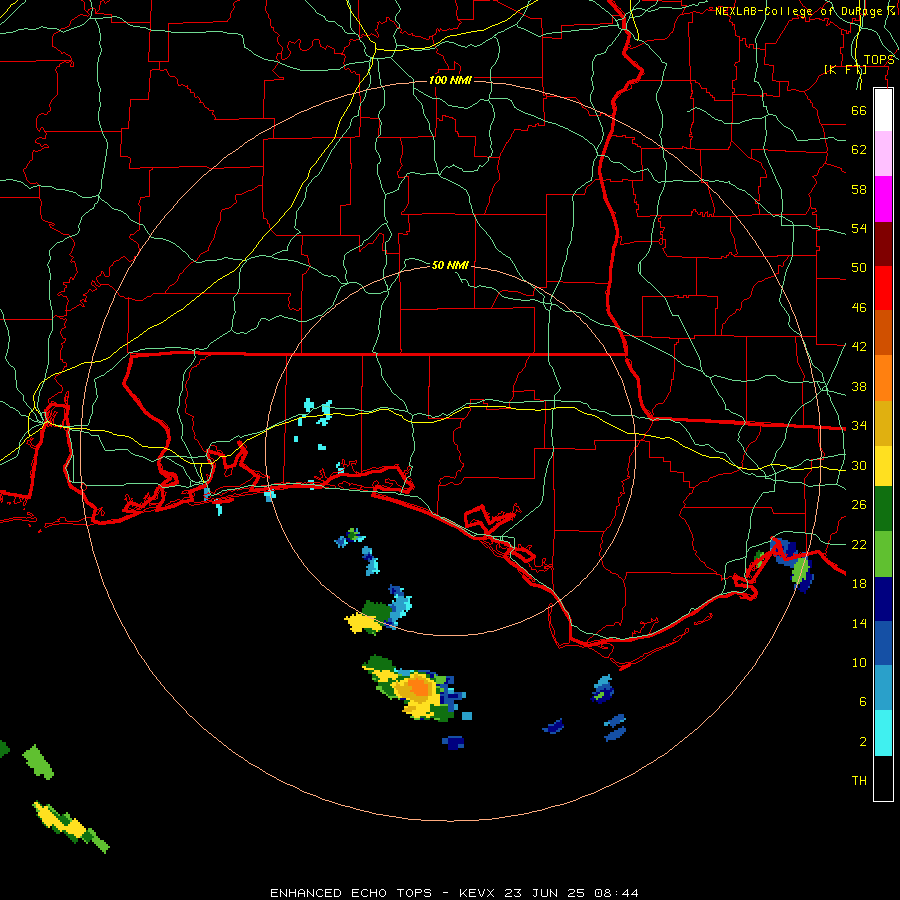900x900 pixels.
Task: Pick the dark red maroon legend swatch
Action: (x=883, y=244)
